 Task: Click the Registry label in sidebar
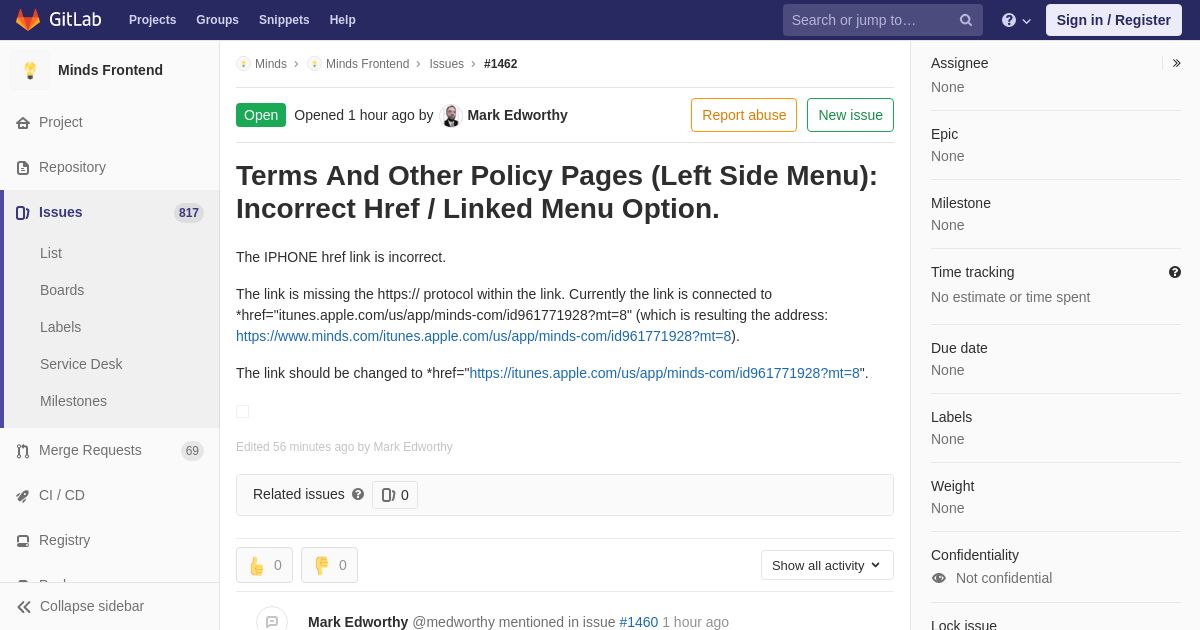pos(64,540)
